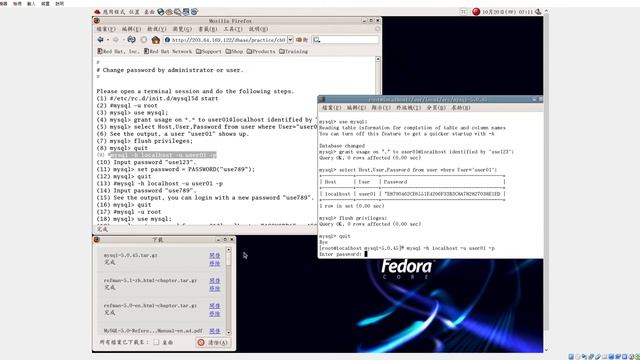Open the Desktop (桌面) menu in the top panel
640x360 pixels.
(149, 12)
